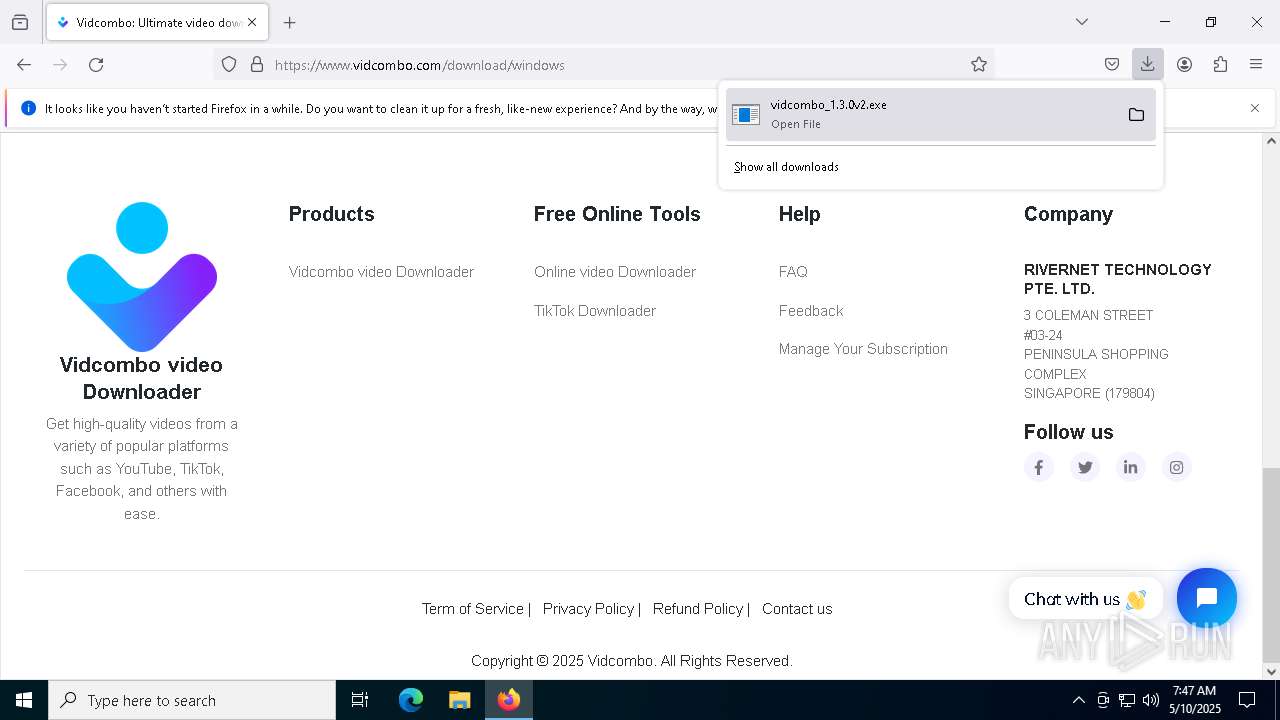The width and height of the screenshot is (1280, 720).
Task: Save page to Pocket
Action: (x=1112, y=65)
